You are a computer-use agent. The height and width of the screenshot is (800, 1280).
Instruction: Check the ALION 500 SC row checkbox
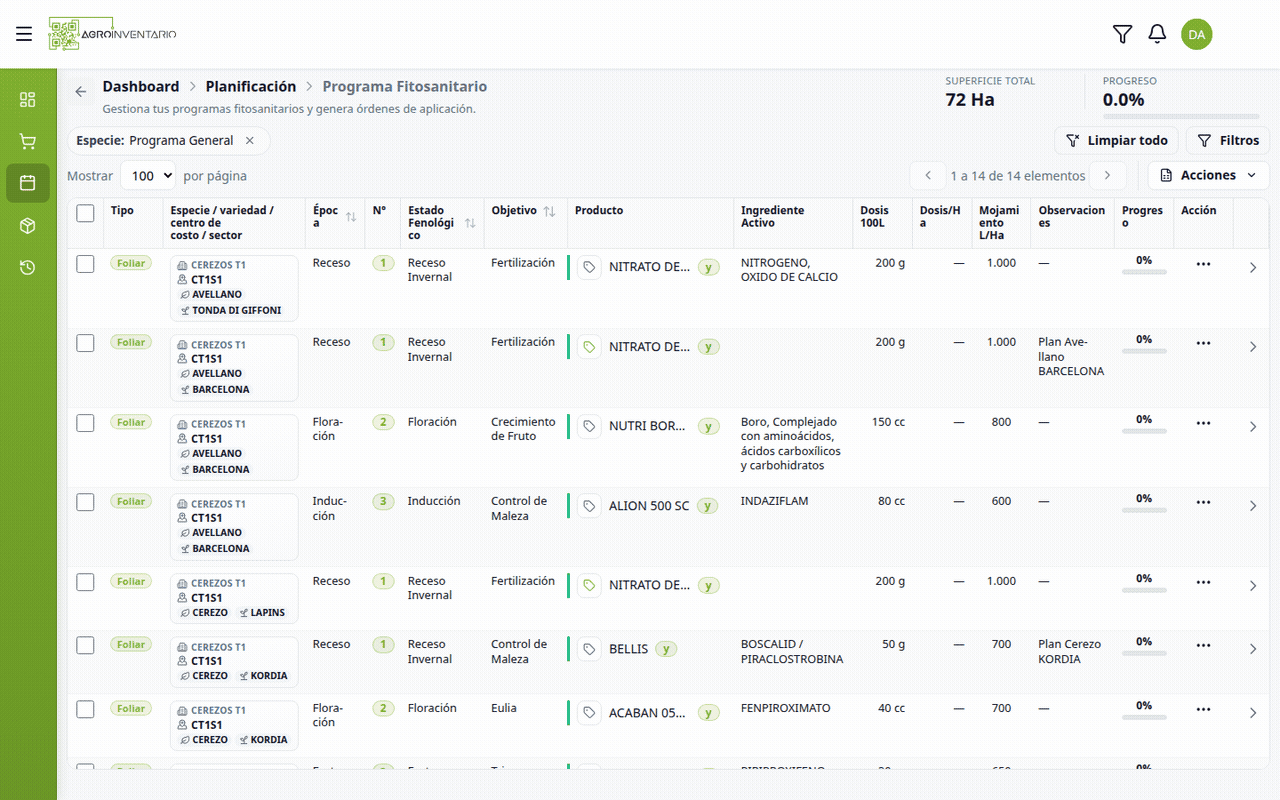coord(86,502)
